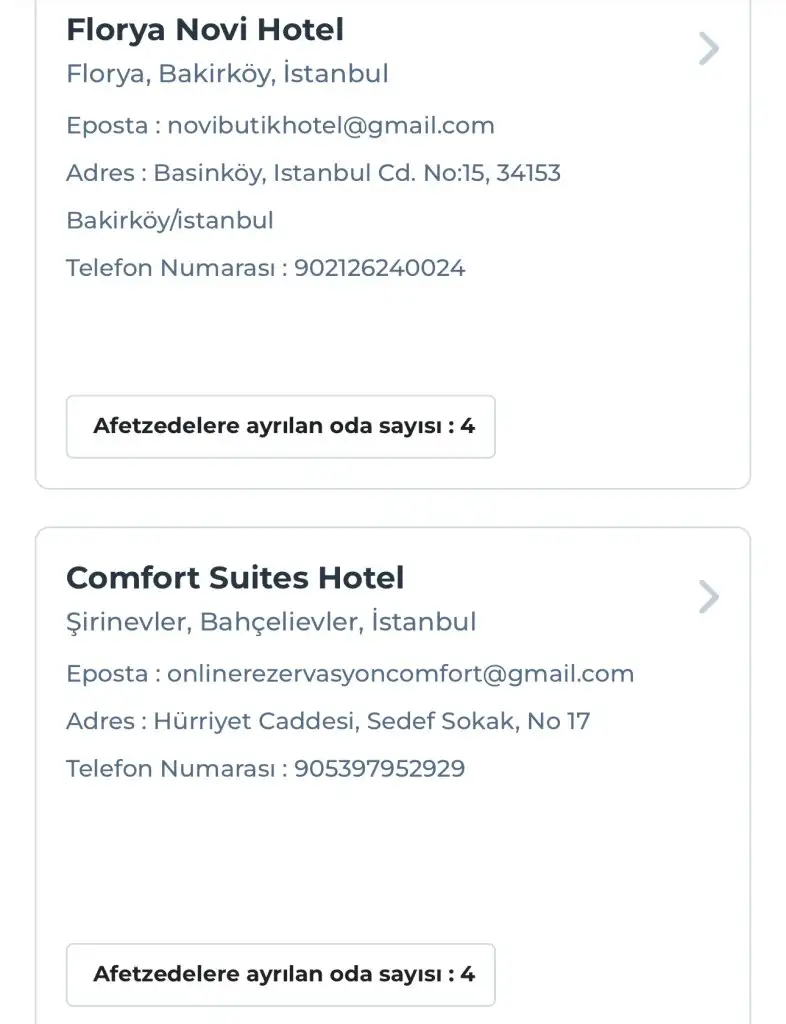Tap phone number 905397952929
786x1024 pixels.
[x=380, y=769]
